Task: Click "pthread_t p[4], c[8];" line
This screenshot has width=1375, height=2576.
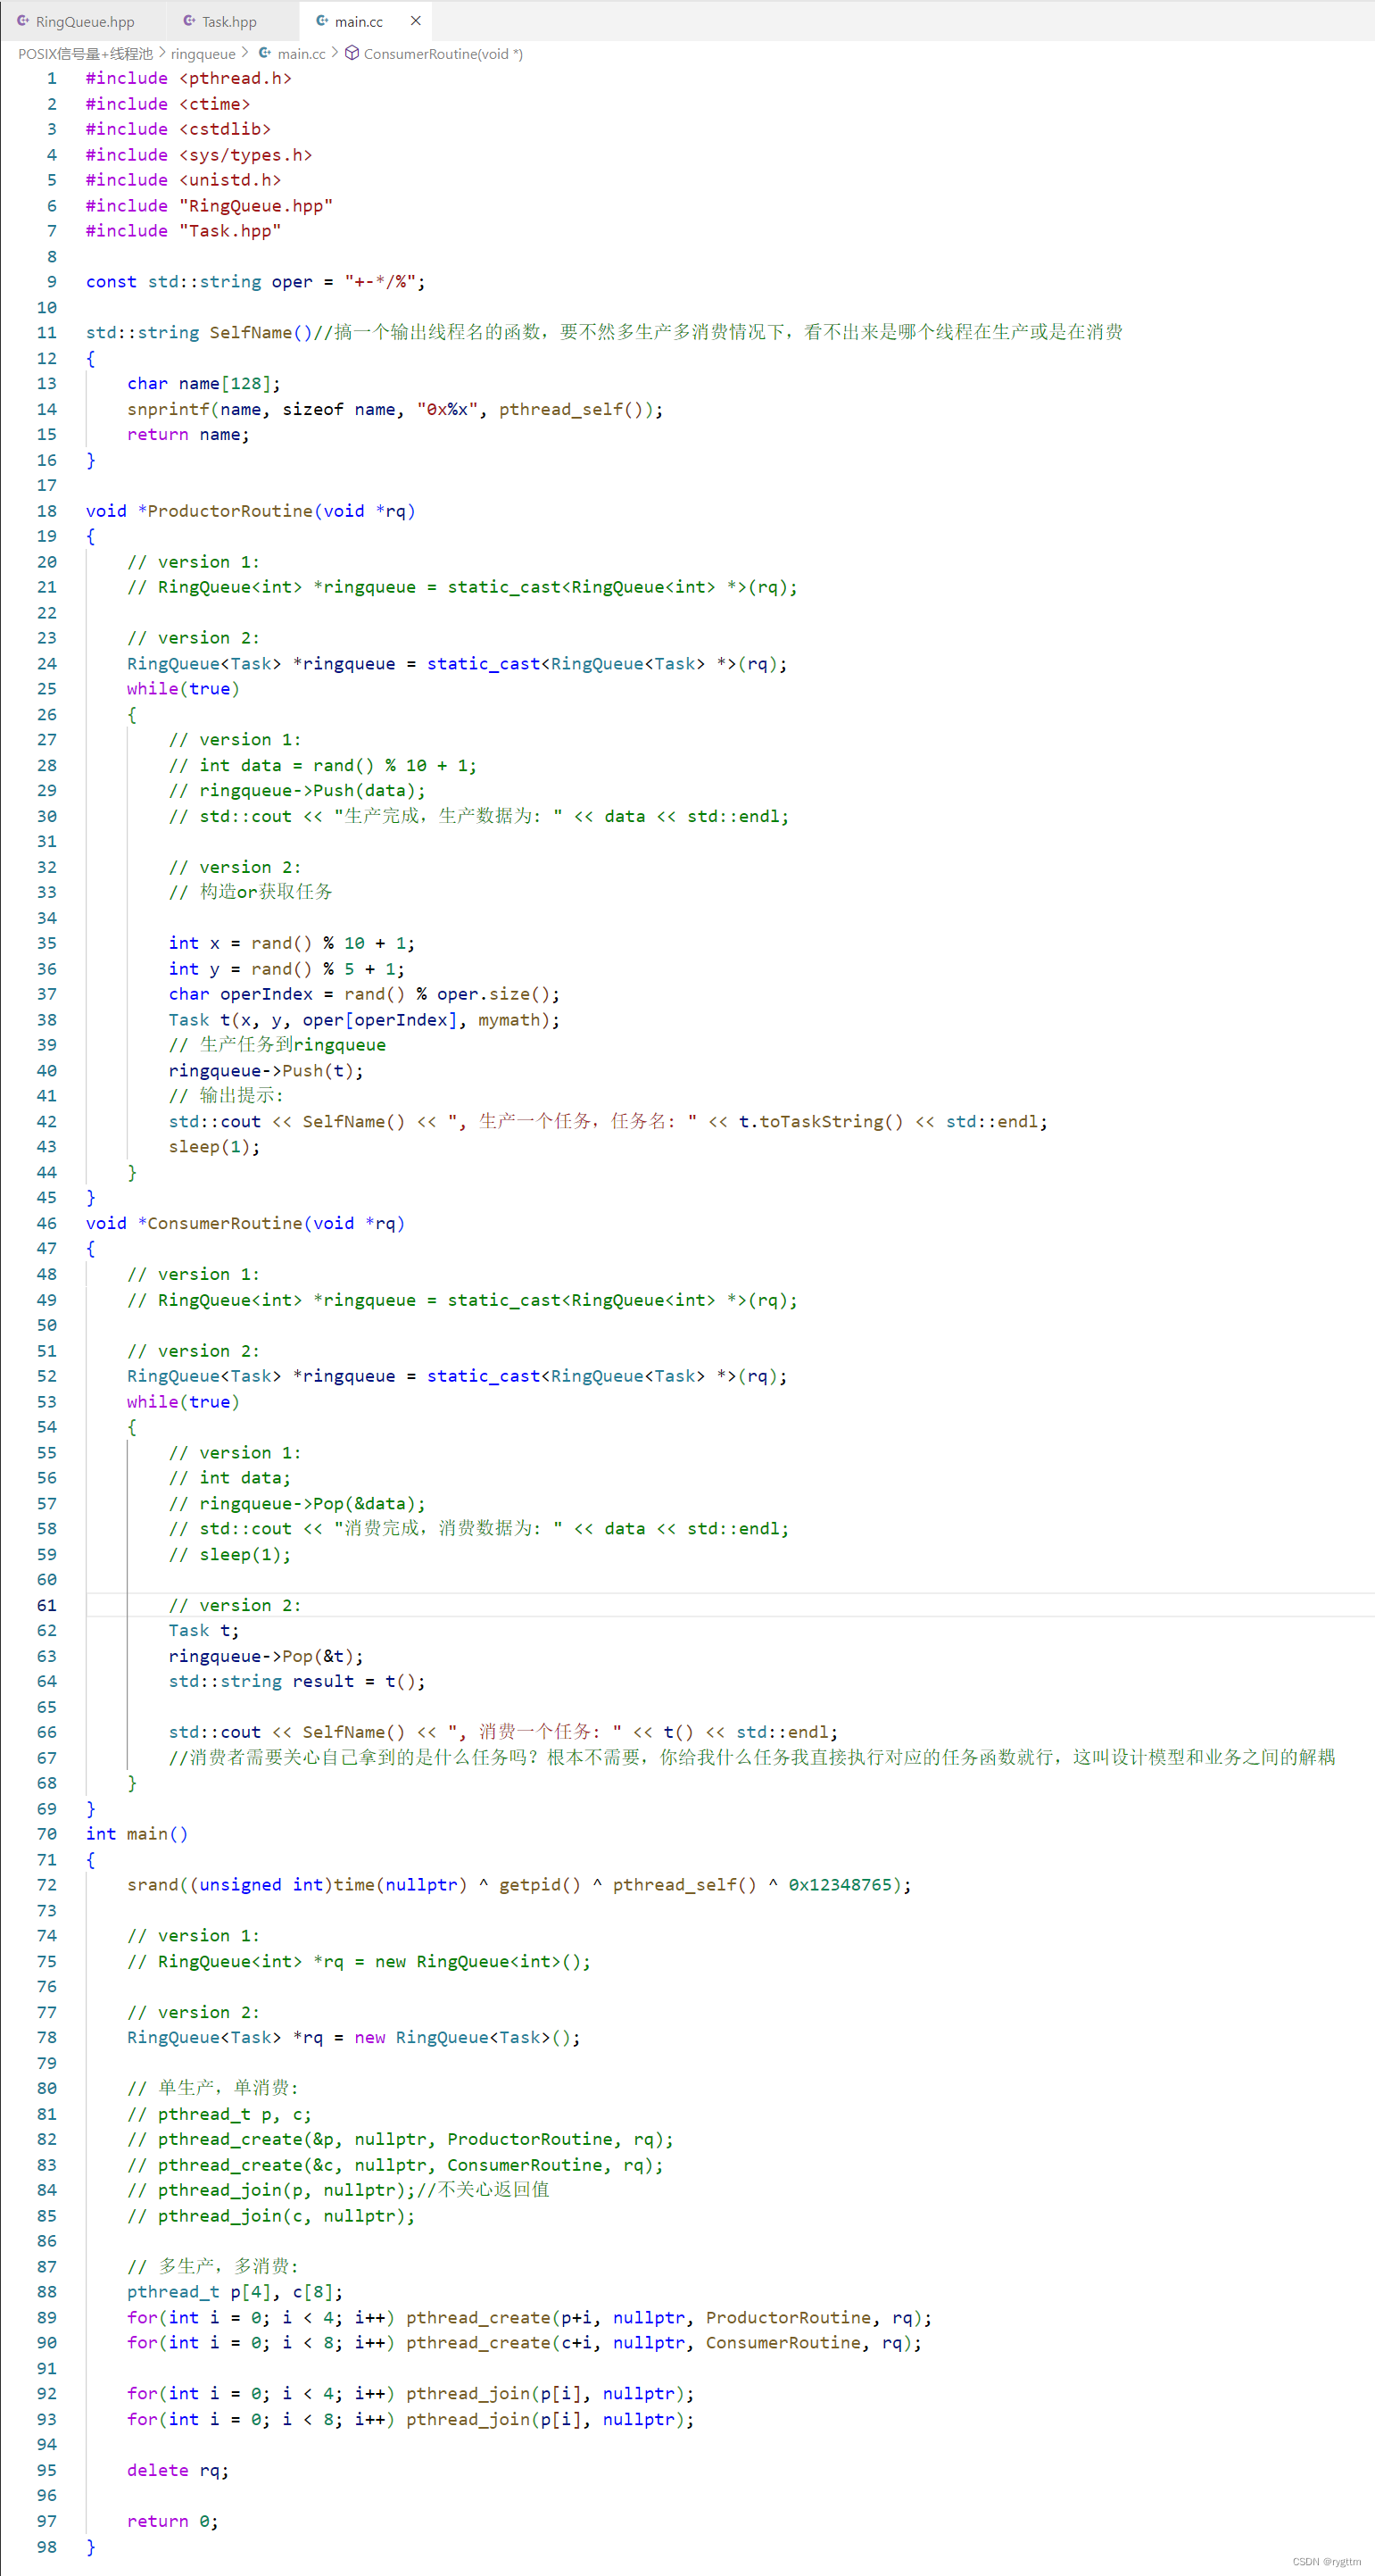Action: pyautogui.click(x=235, y=2292)
